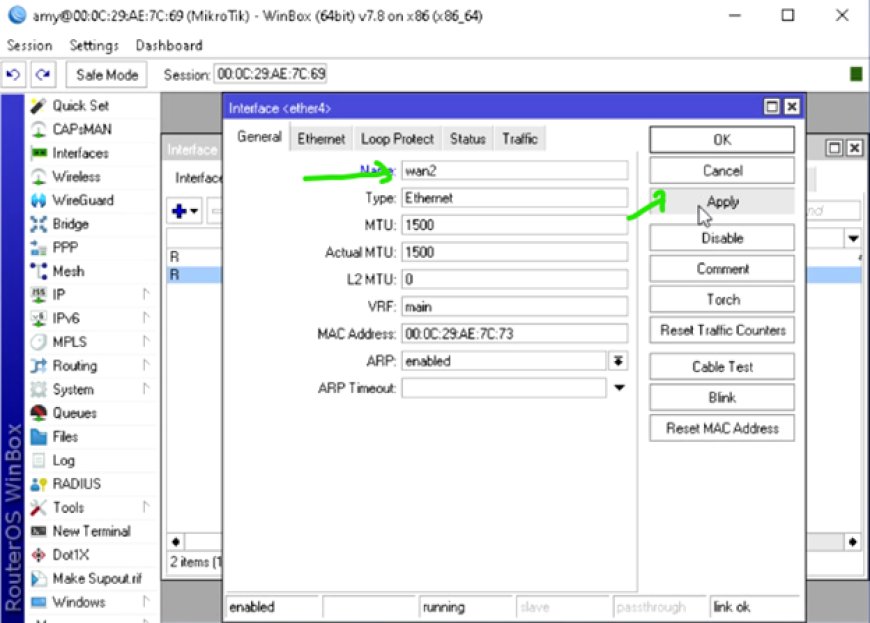
Task: Expand the Tools submenu
Action: coord(146,507)
